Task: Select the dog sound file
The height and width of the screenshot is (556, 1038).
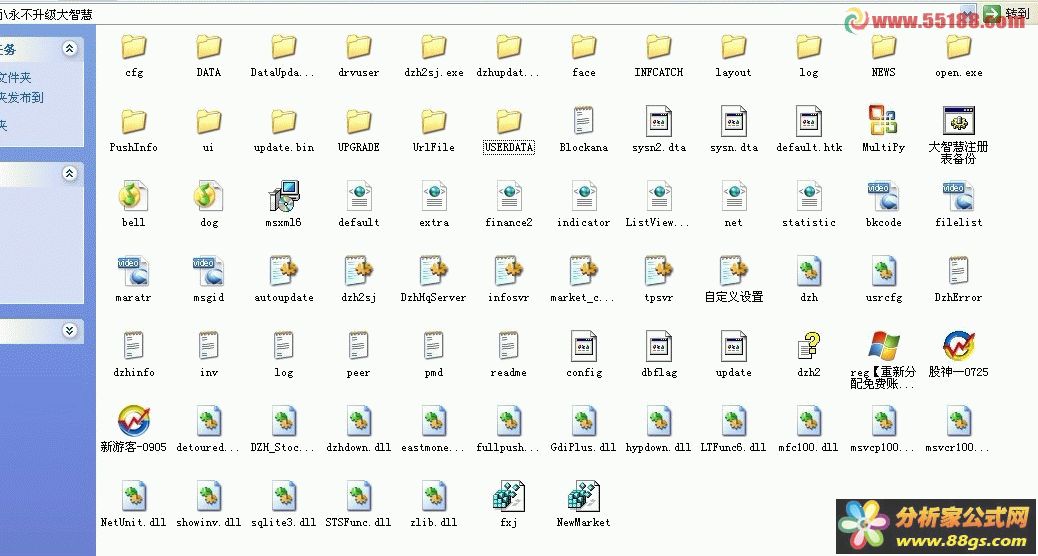Action: point(209,206)
